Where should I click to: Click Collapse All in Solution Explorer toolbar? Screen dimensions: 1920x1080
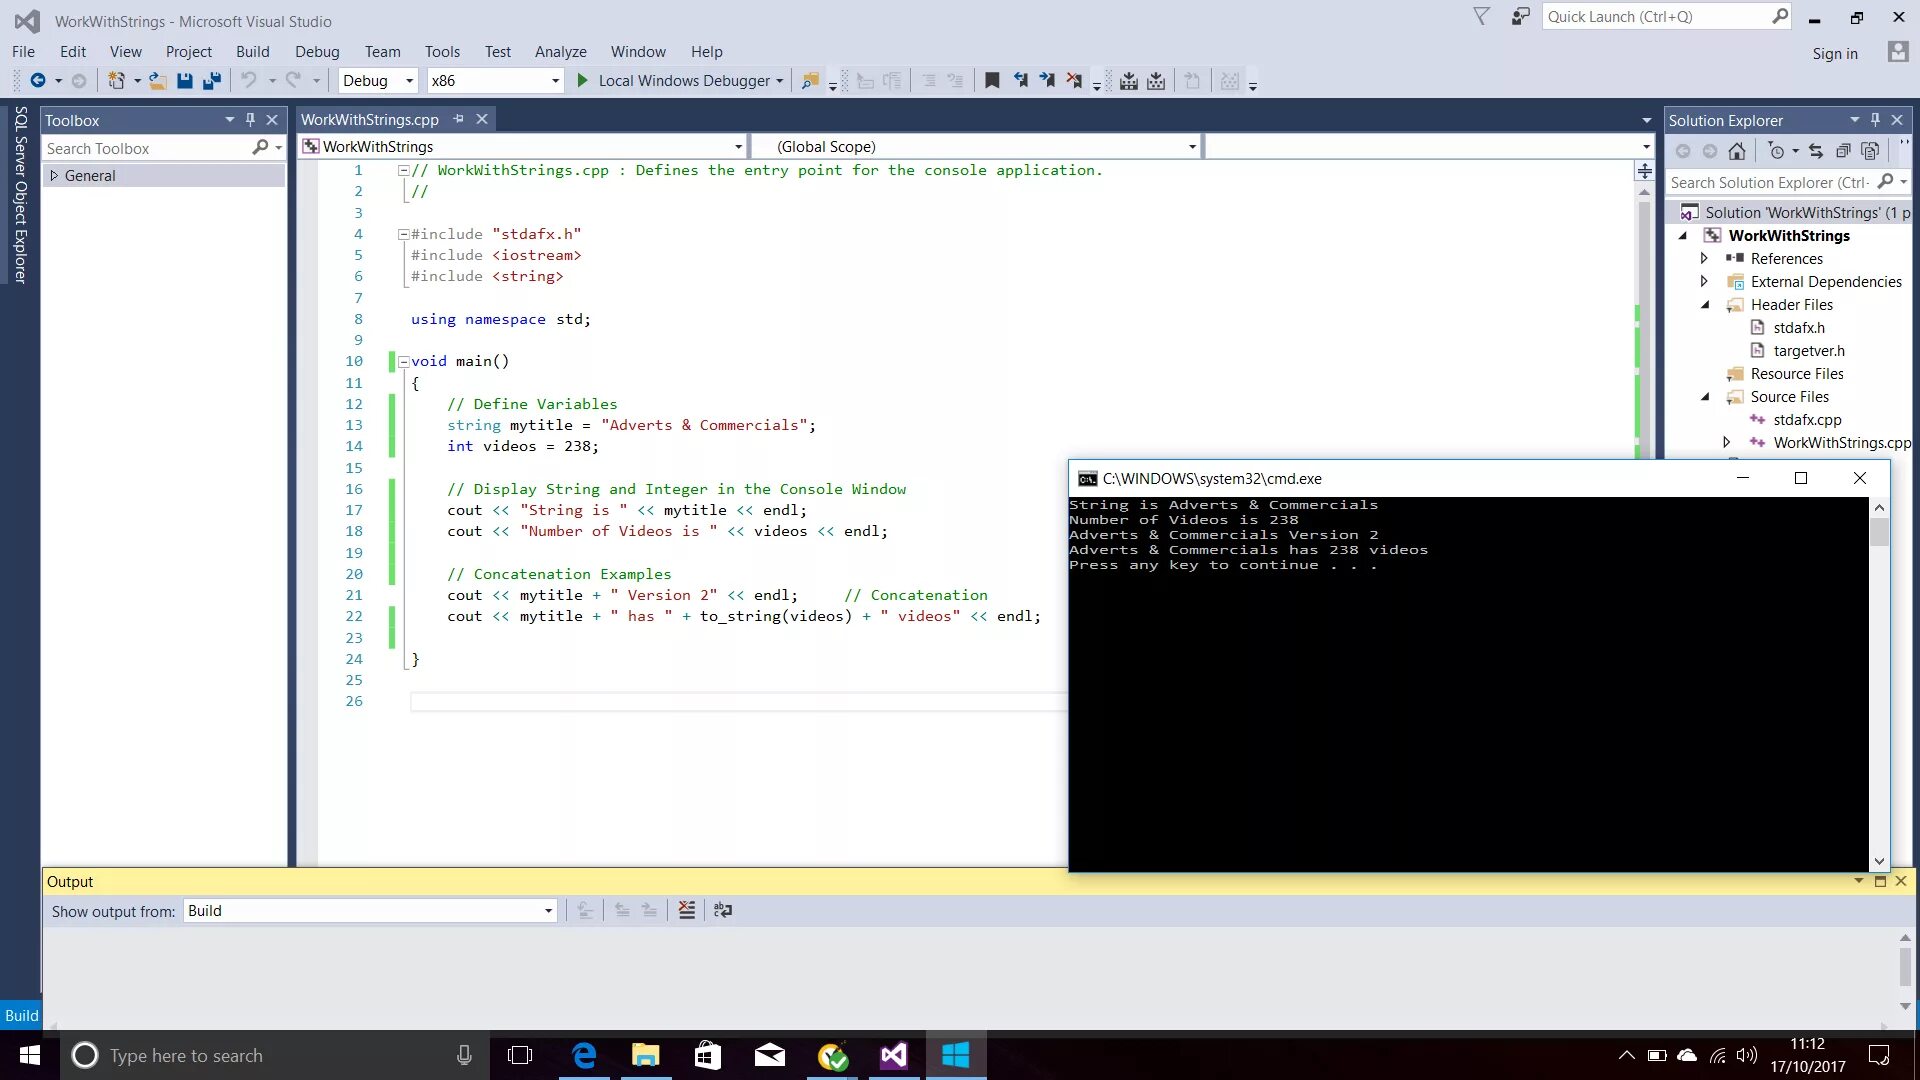point(1843,151)
